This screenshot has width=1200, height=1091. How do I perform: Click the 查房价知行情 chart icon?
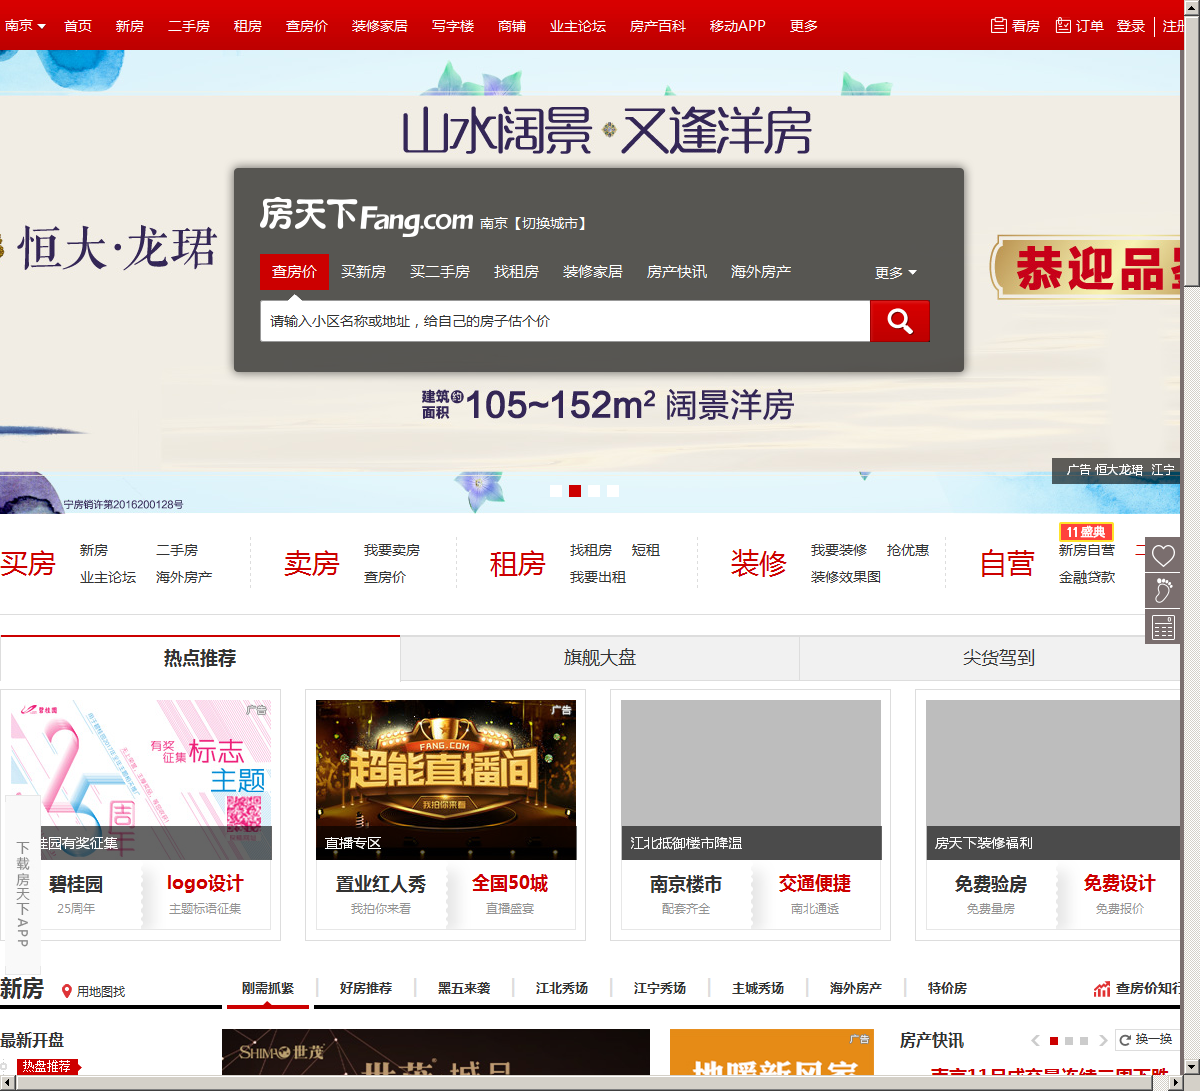point(1102,989)
